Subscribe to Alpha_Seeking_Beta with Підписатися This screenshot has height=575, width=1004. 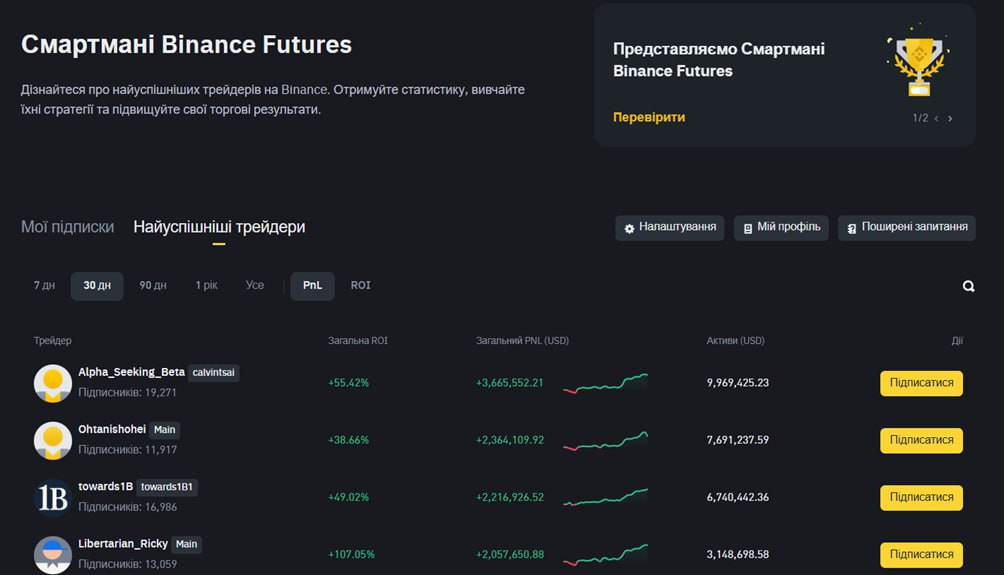click(x=921, y=383)
